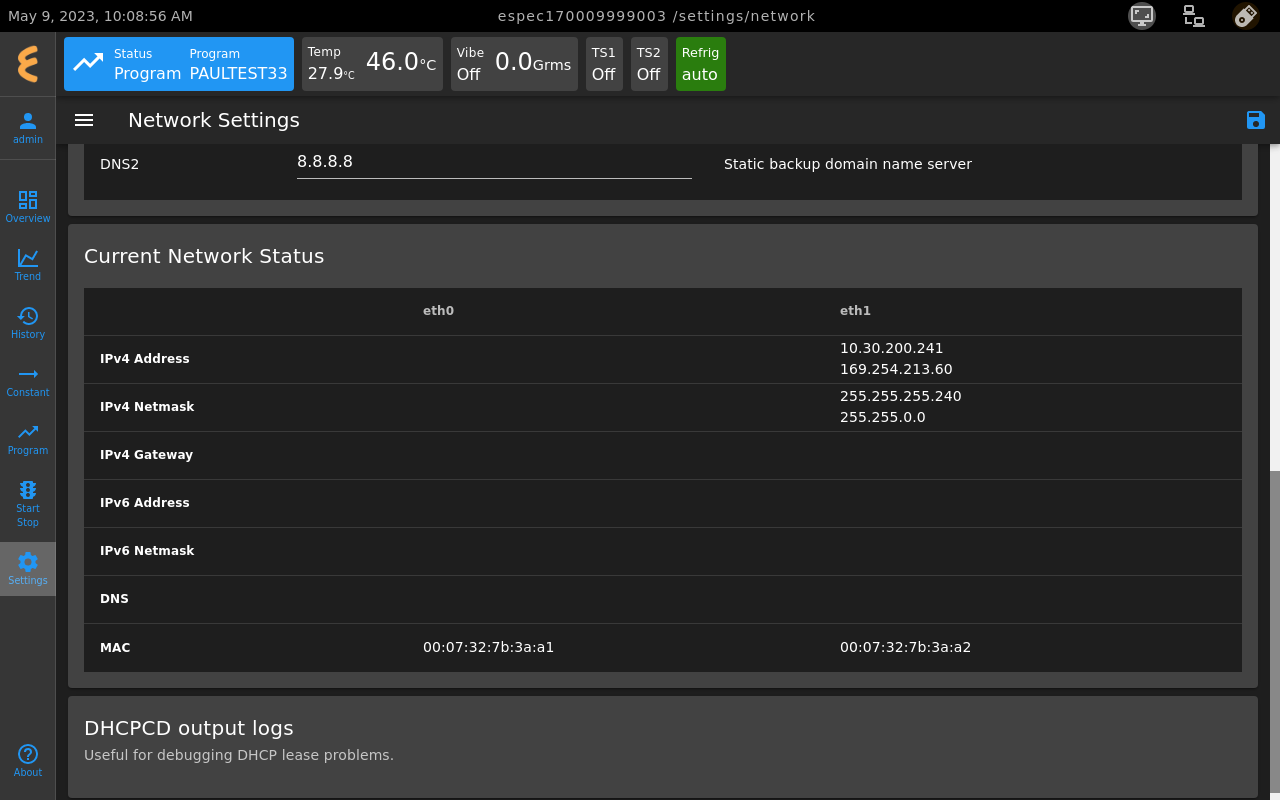Screen dimensions: 1280x800
Task: Click the network connection icon in top bar
Action: pyautogui.click(x=1193, y=16)
